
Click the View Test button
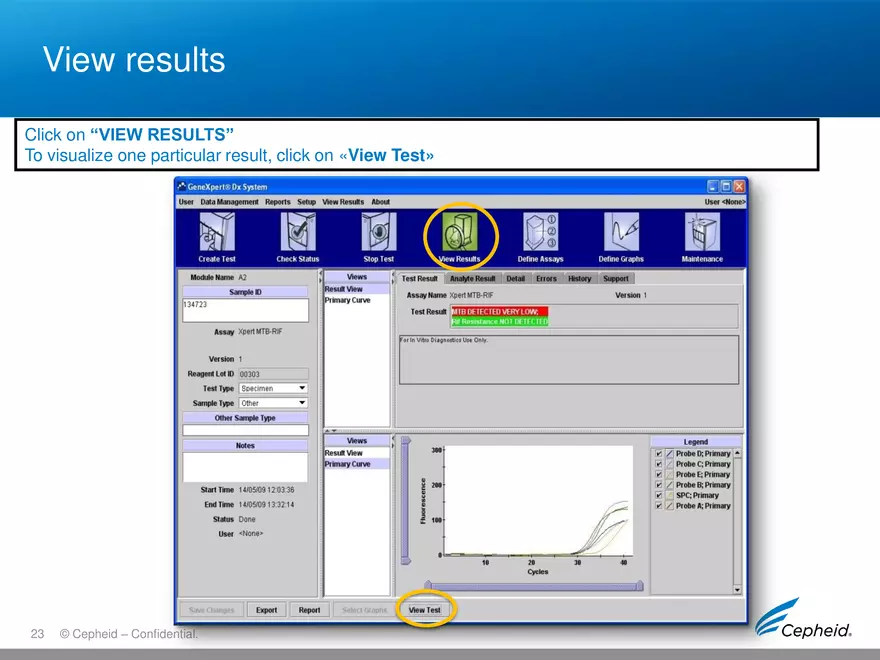tap(425, 609)
